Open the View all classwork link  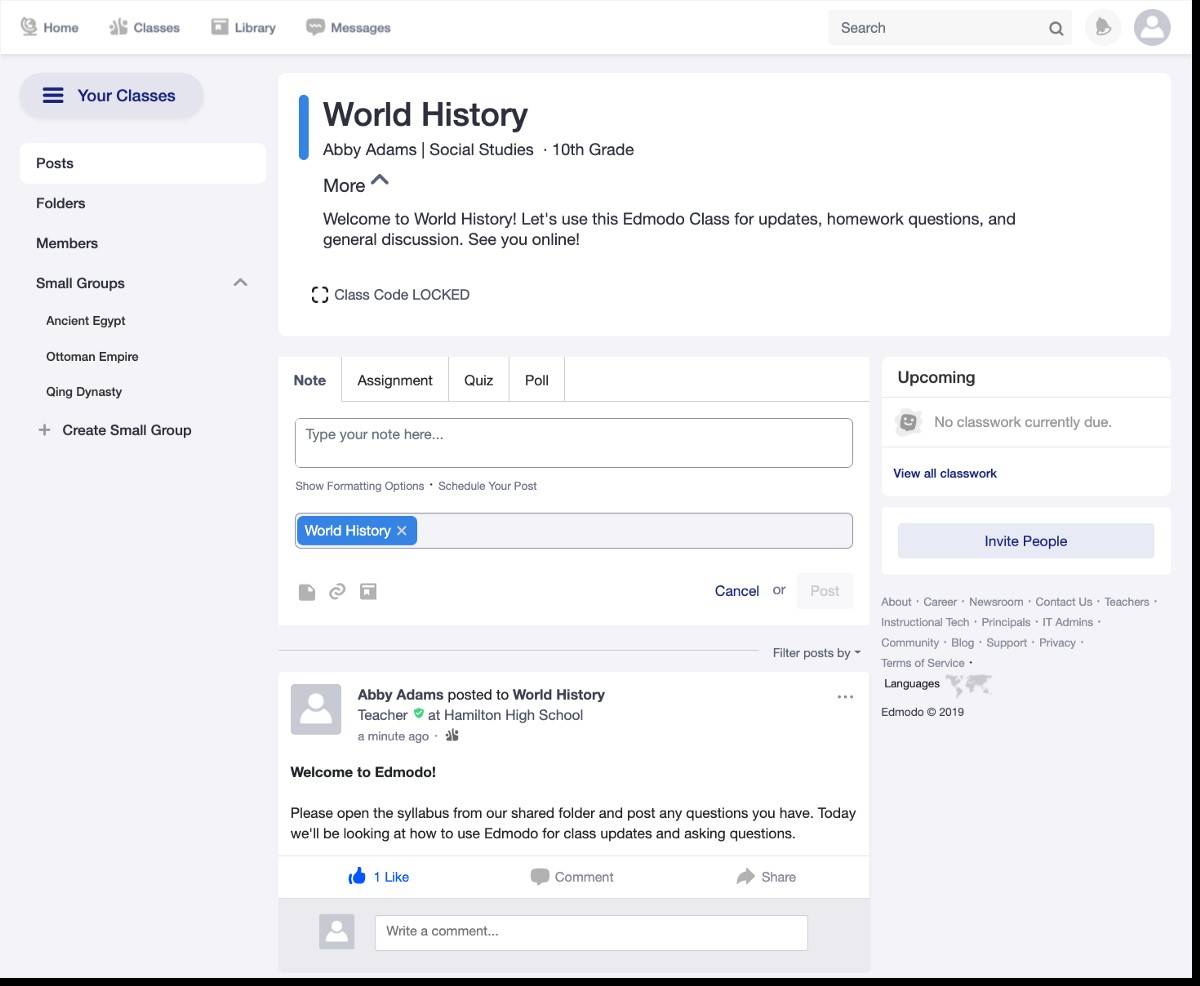[x=944, y=473]
